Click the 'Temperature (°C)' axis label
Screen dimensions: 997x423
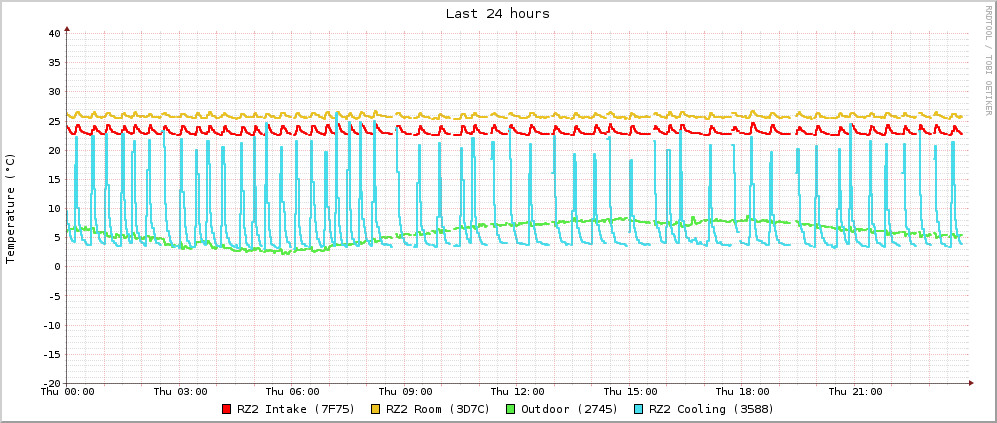10,207
